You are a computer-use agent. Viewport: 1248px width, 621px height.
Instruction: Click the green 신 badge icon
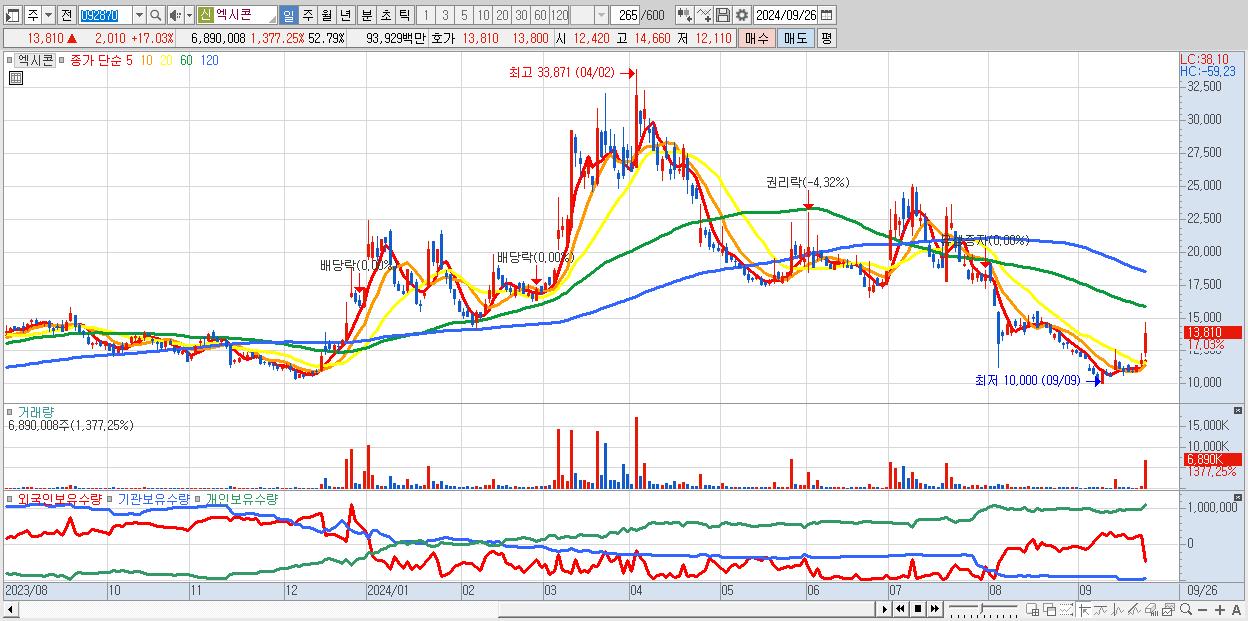click(205, 15)
